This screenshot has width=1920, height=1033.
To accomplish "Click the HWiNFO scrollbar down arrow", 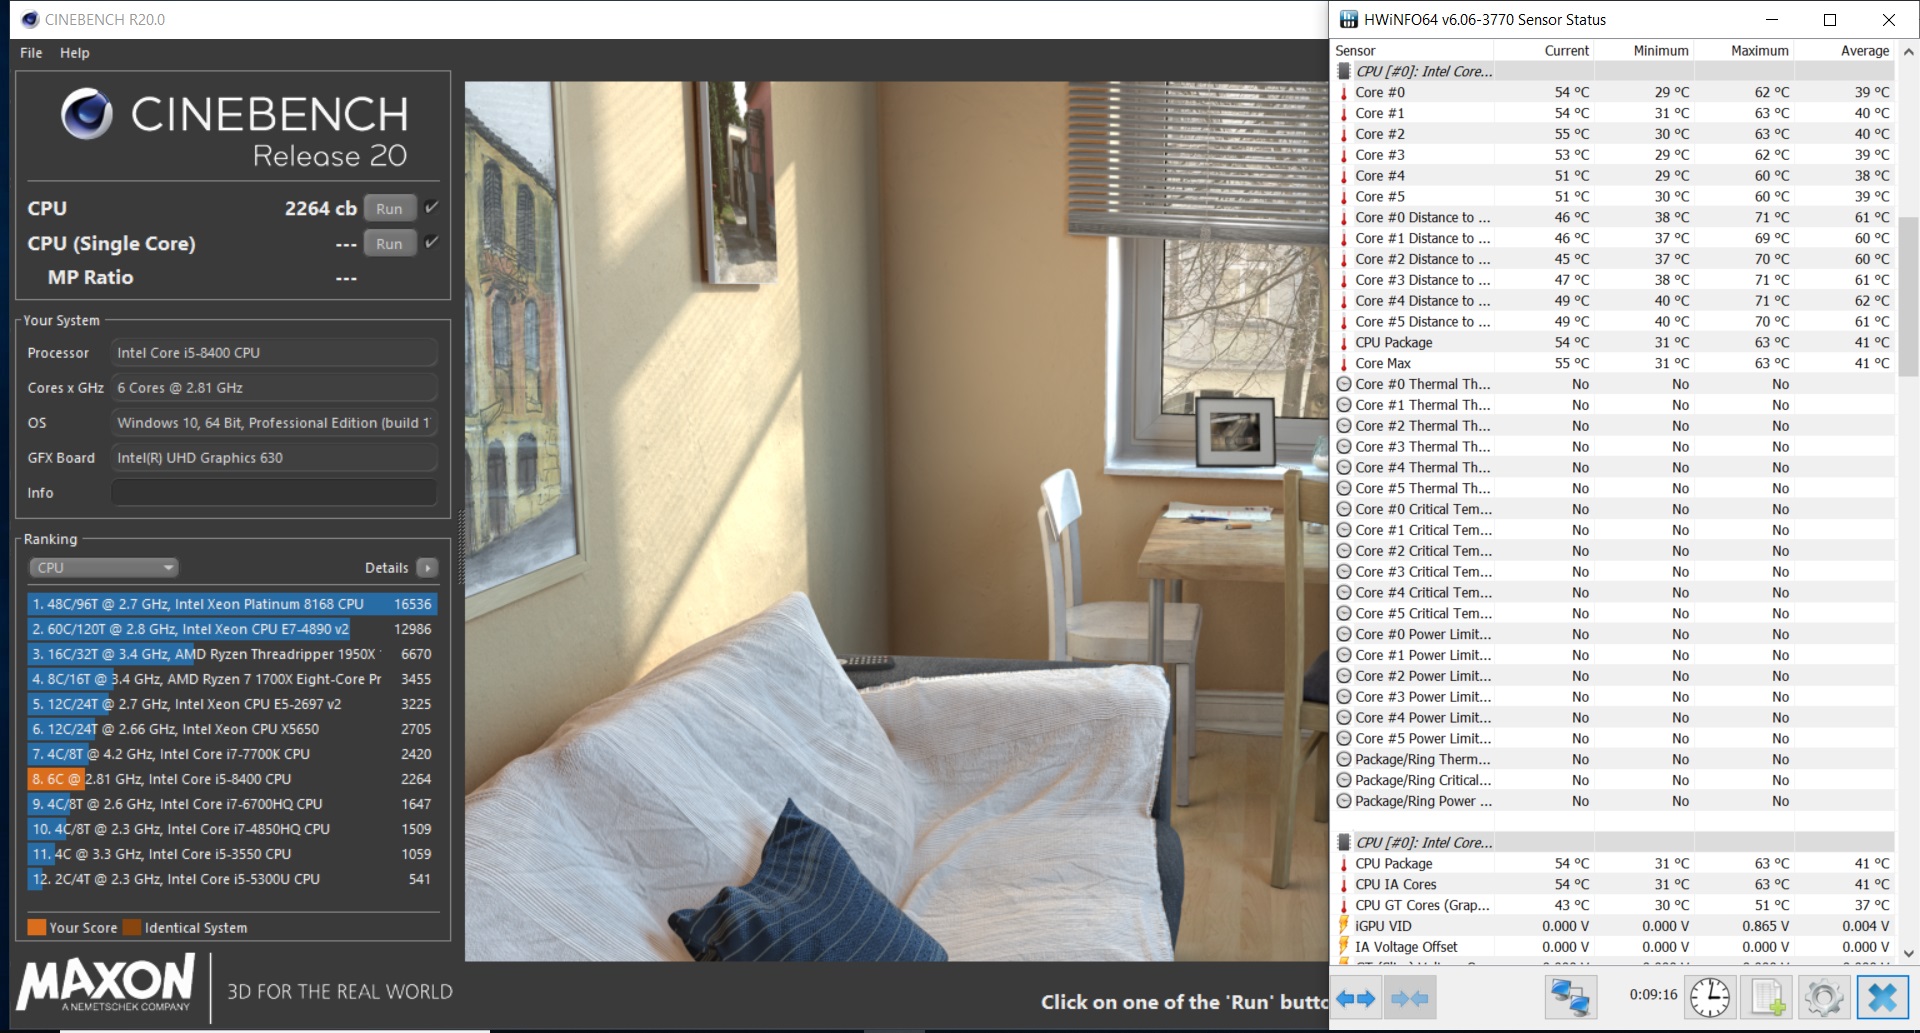I will [1908, 953].
